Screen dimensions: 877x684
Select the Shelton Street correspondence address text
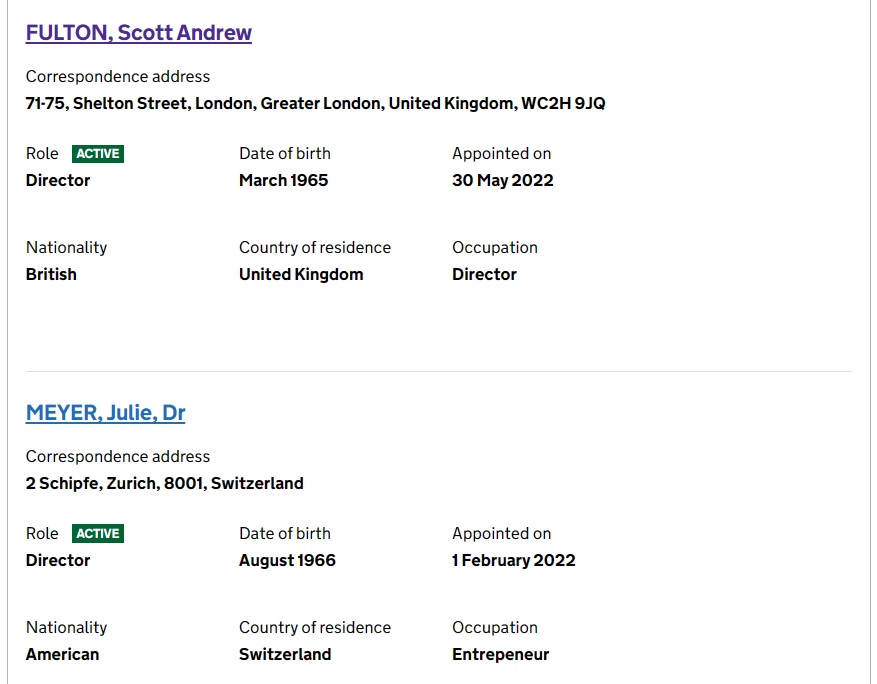[x=315, y=104]
